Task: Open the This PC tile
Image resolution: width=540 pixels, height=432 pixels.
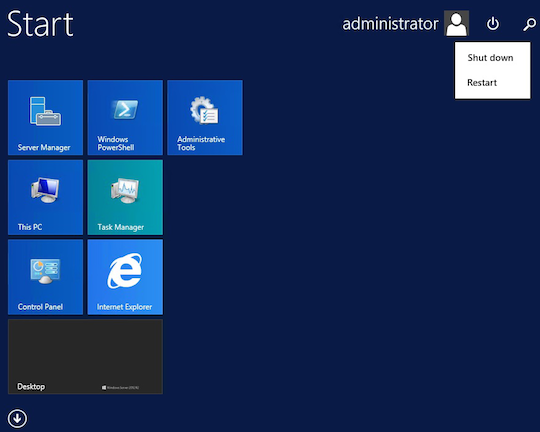Action: click(45, 197)
